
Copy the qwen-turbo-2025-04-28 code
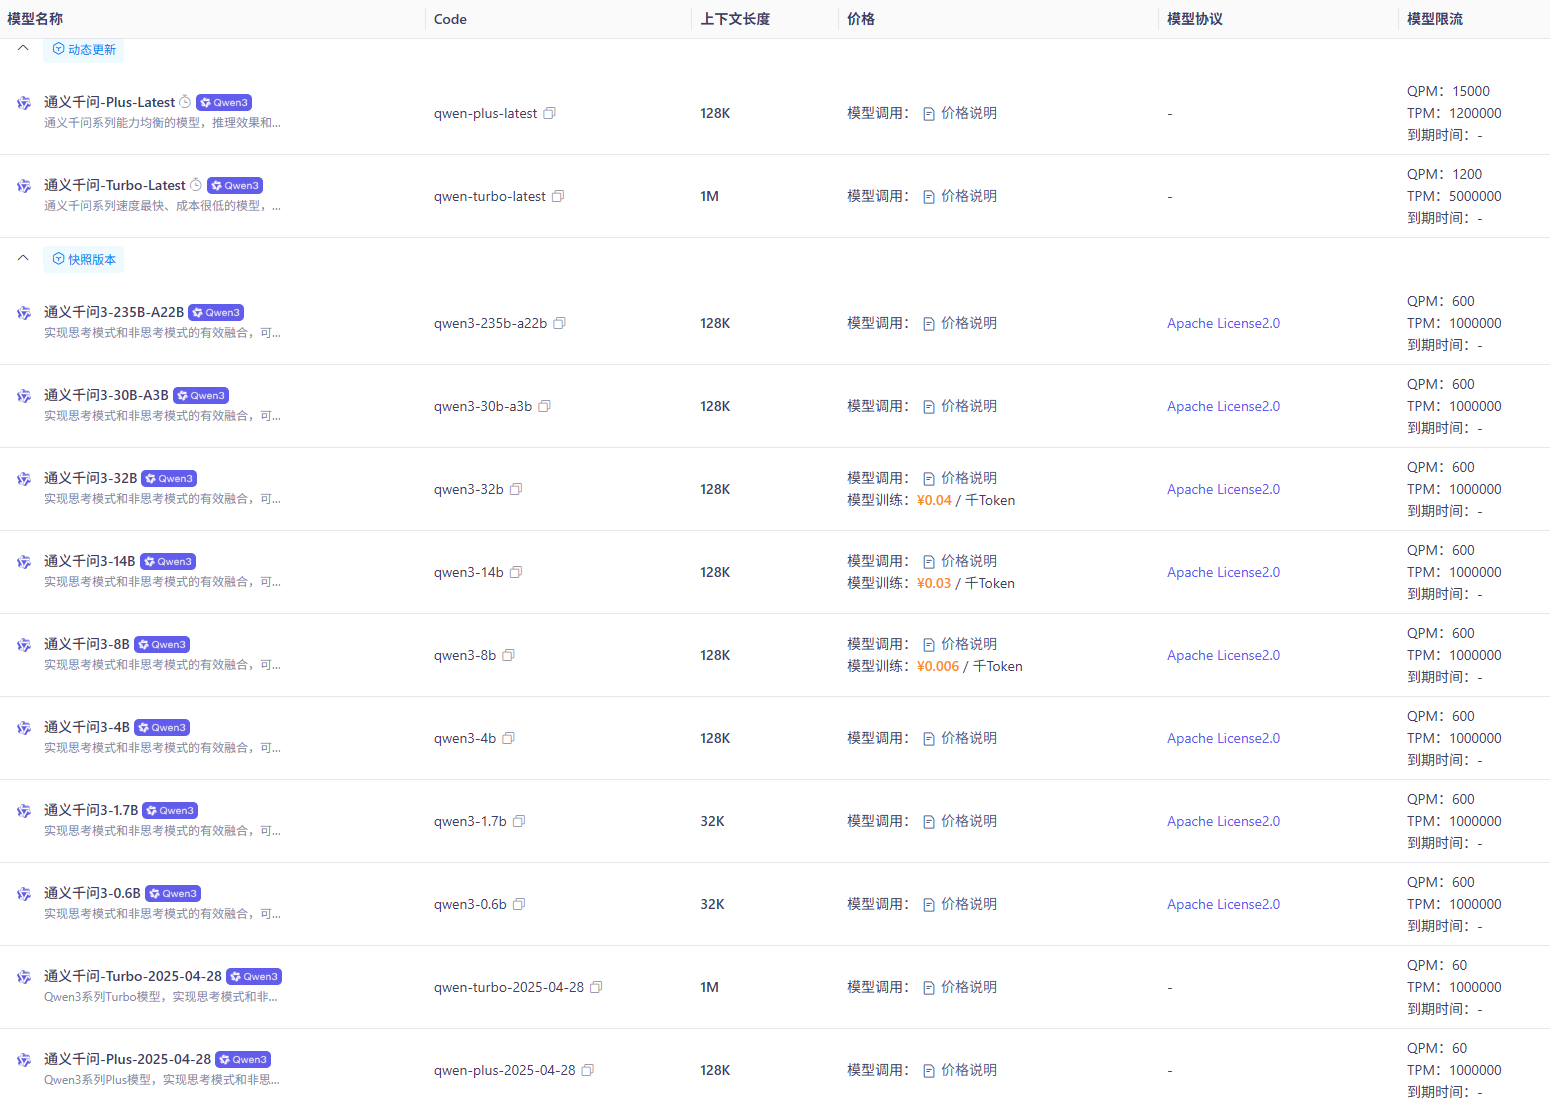click(596, 987)
